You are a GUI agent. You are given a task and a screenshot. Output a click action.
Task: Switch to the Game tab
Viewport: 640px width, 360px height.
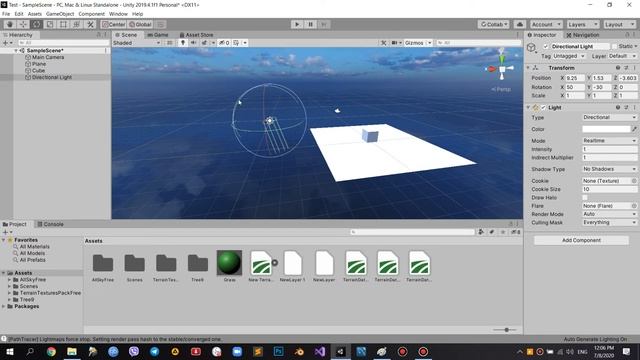tap(158, 35)
